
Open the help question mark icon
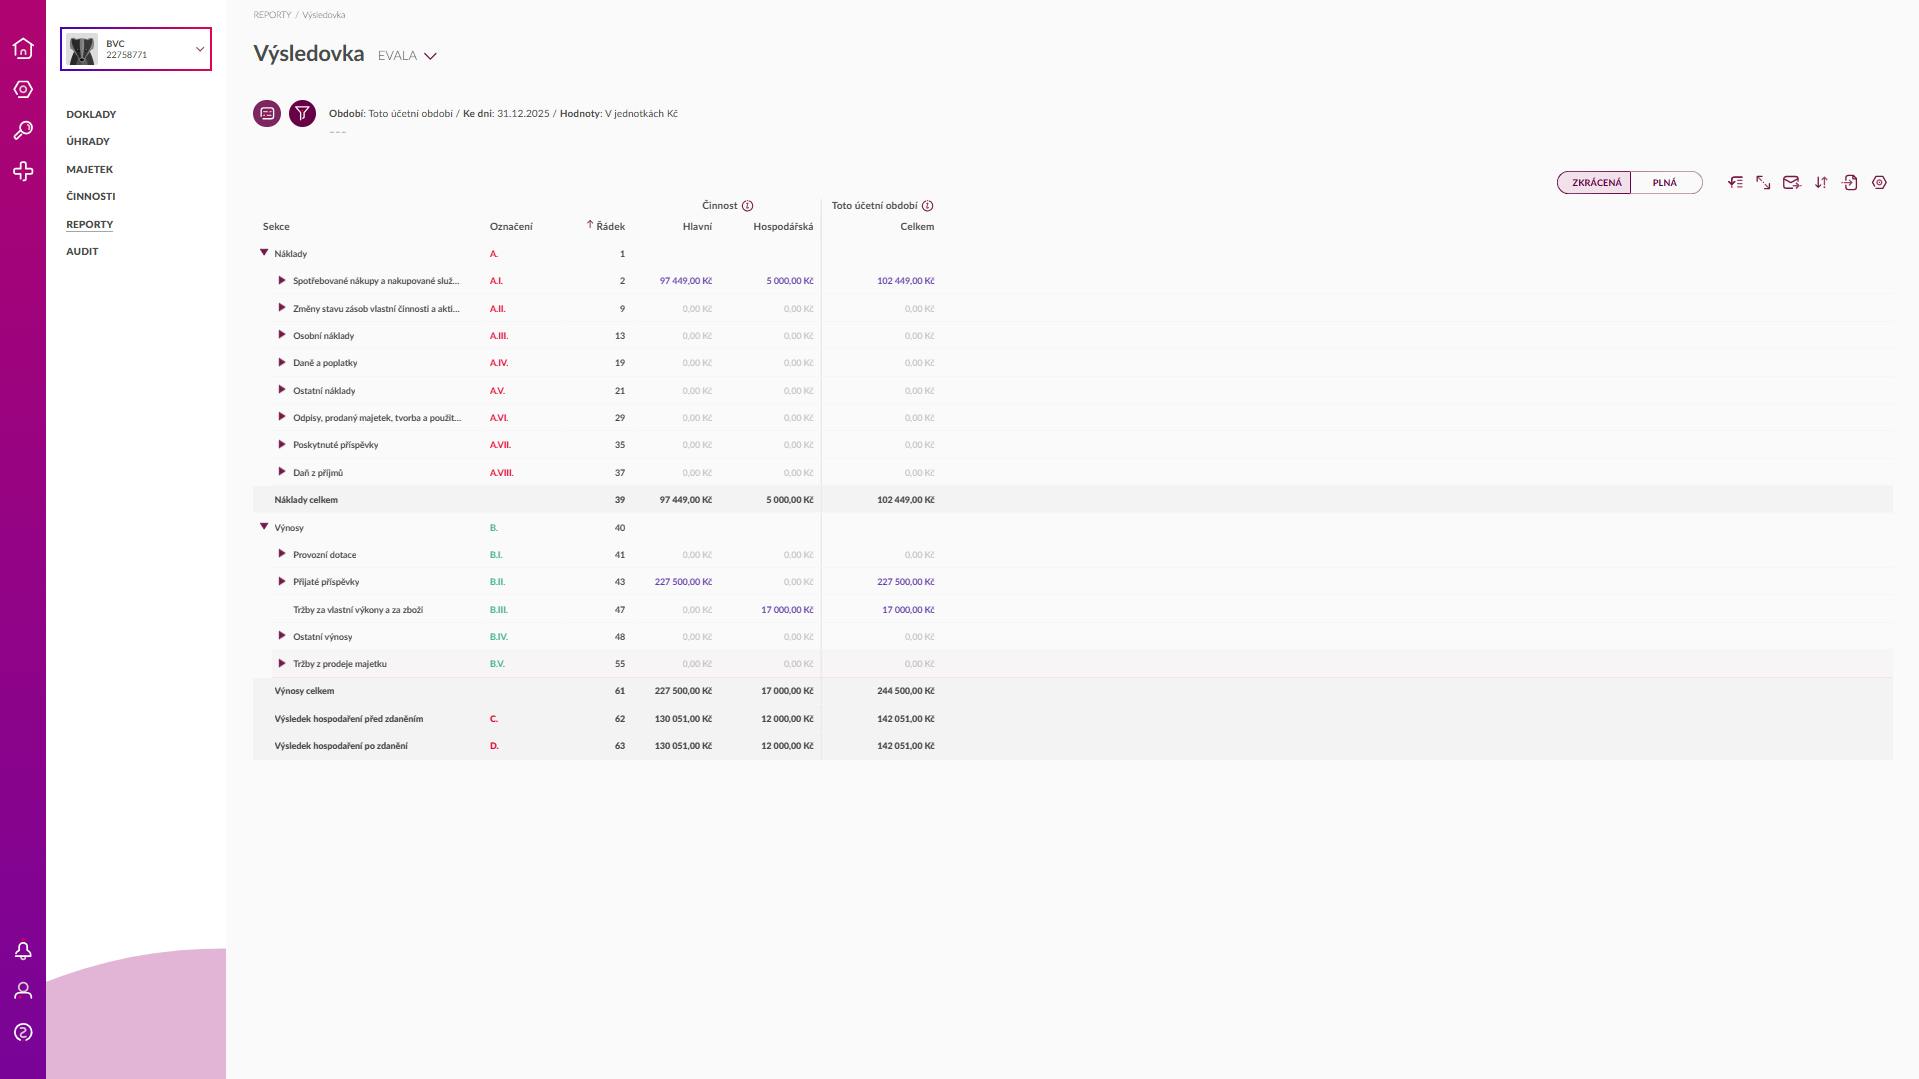tap(23, 1032)
